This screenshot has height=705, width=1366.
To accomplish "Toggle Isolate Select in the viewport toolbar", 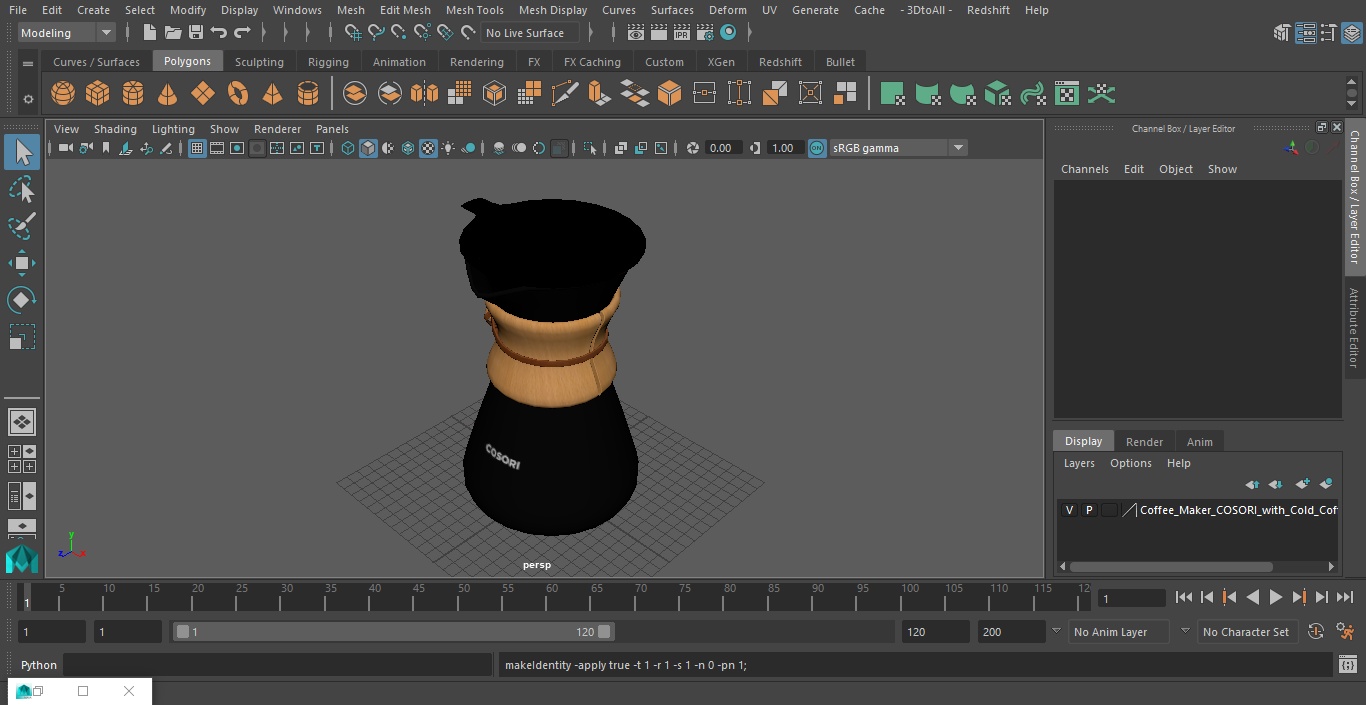I will point(590,148).
